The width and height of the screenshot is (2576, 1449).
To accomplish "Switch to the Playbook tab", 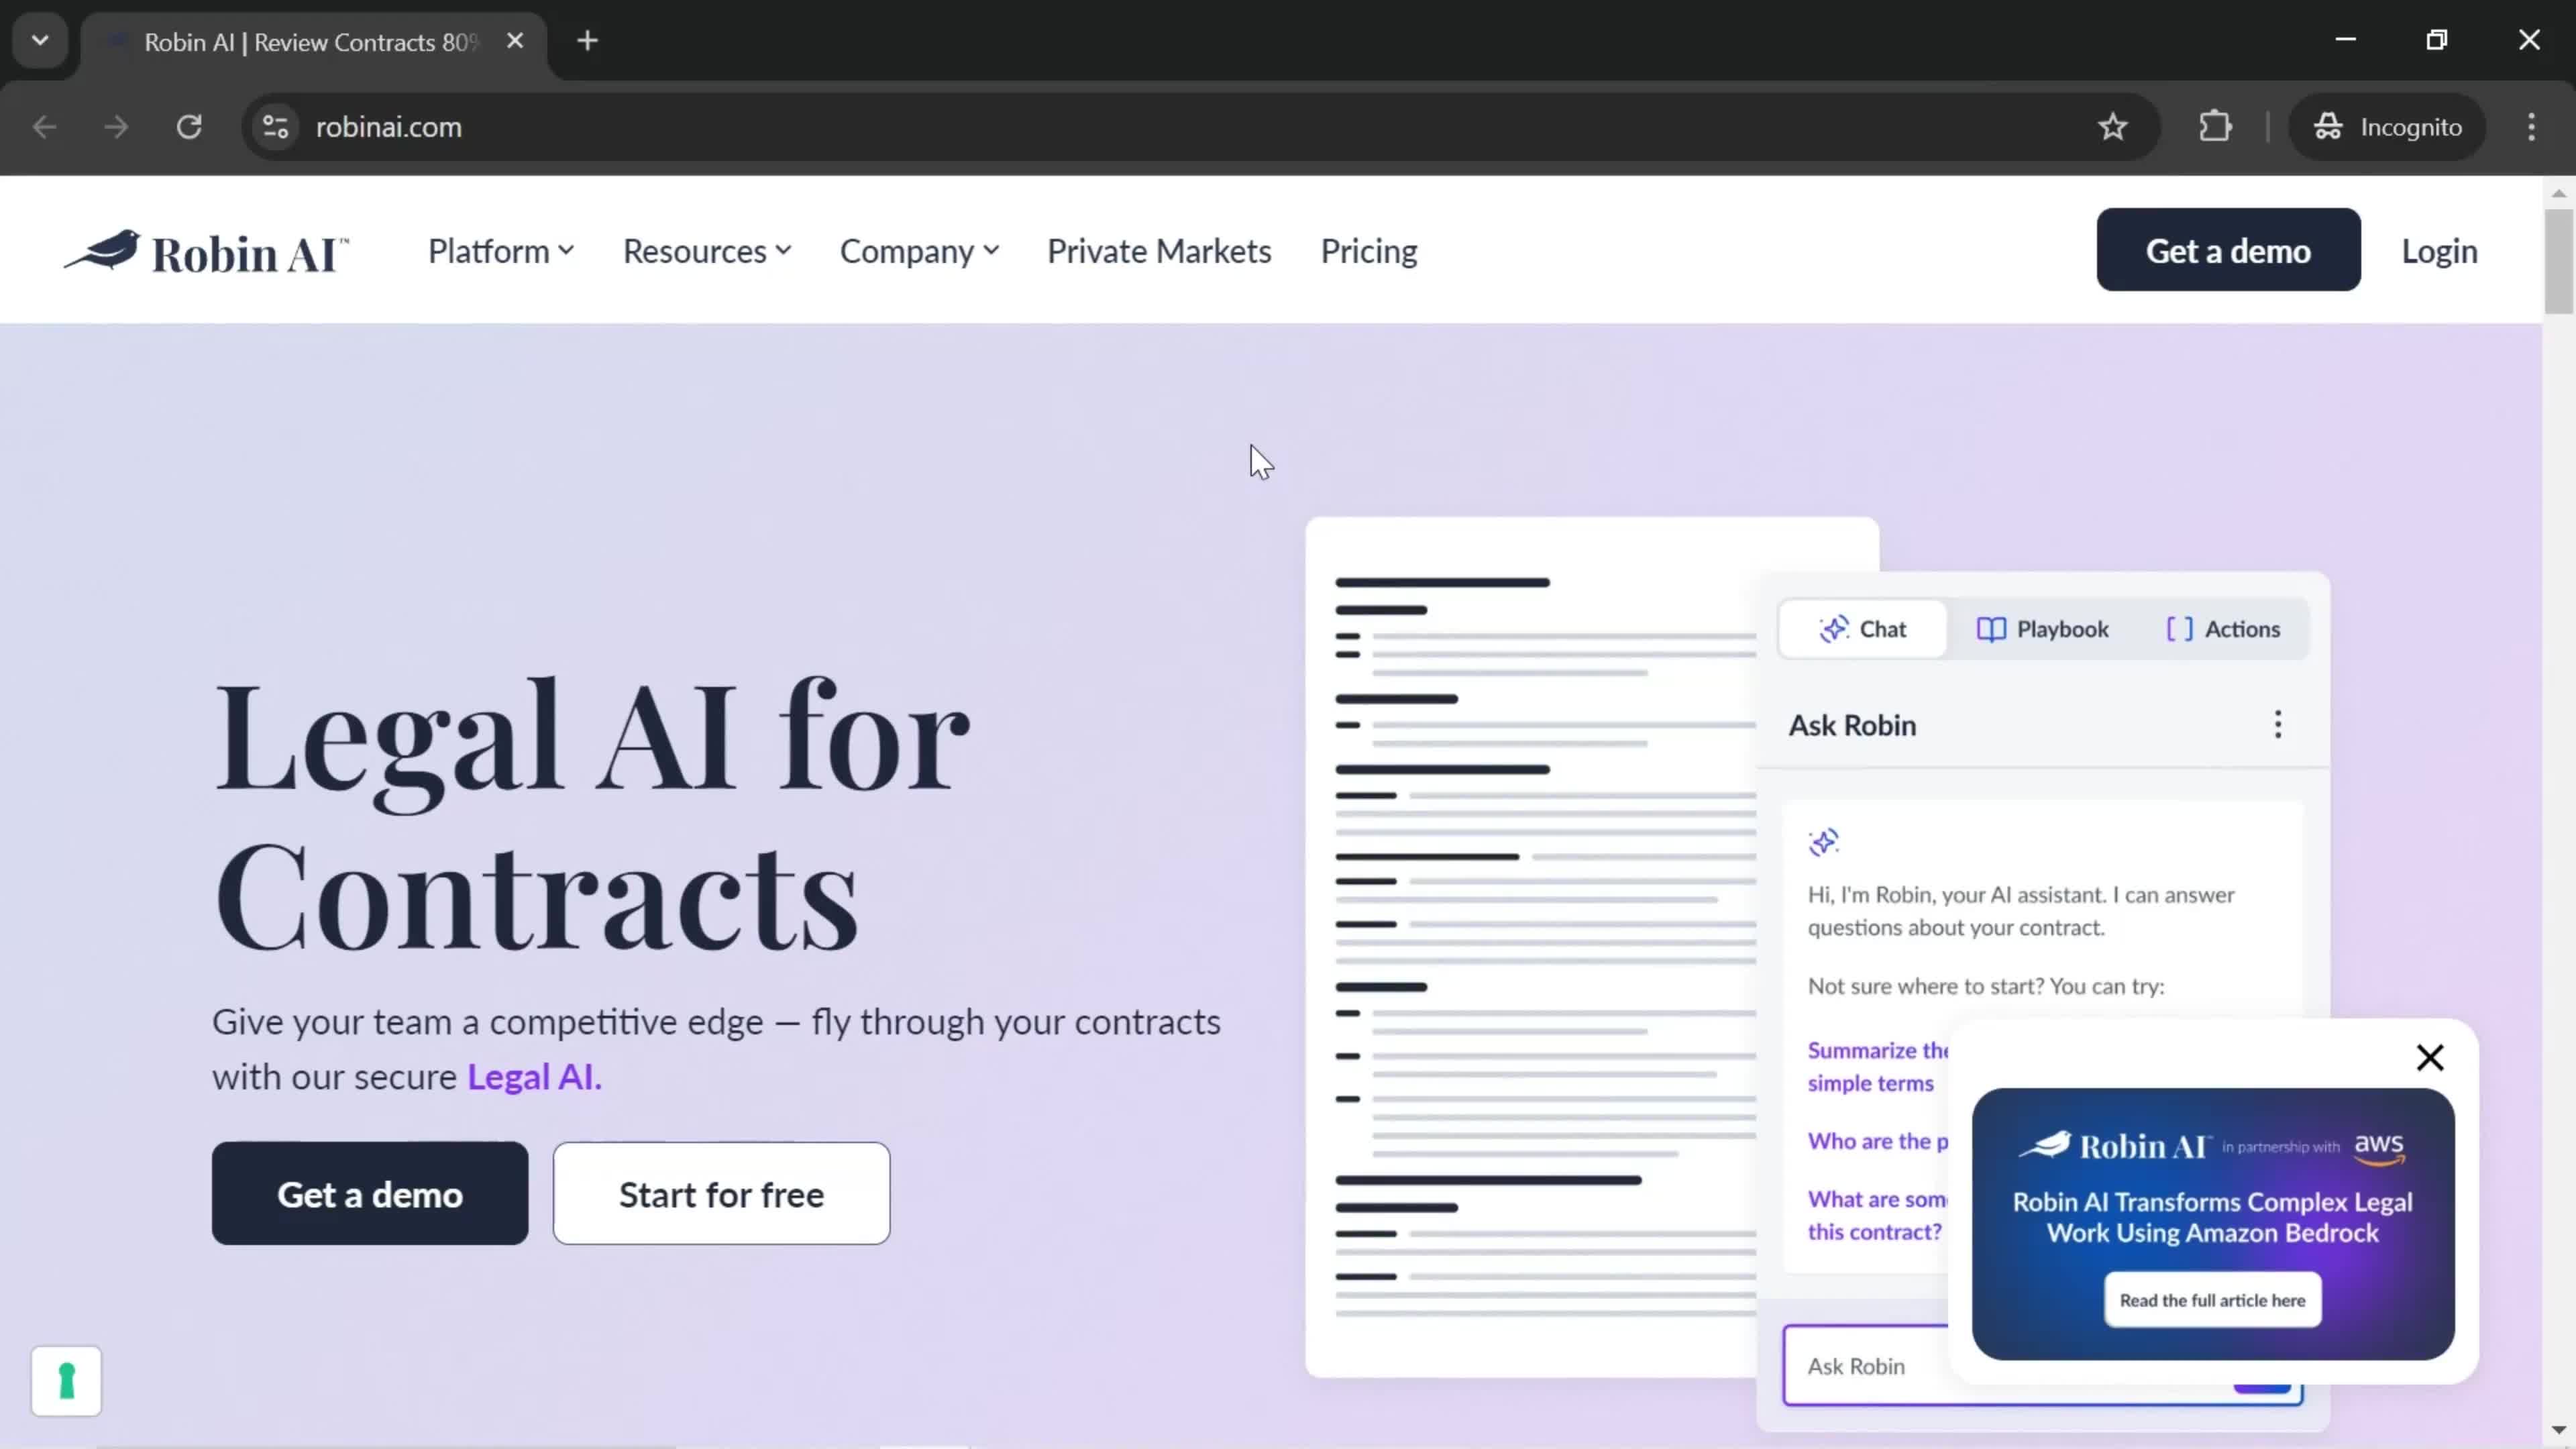I will 2043,628.
